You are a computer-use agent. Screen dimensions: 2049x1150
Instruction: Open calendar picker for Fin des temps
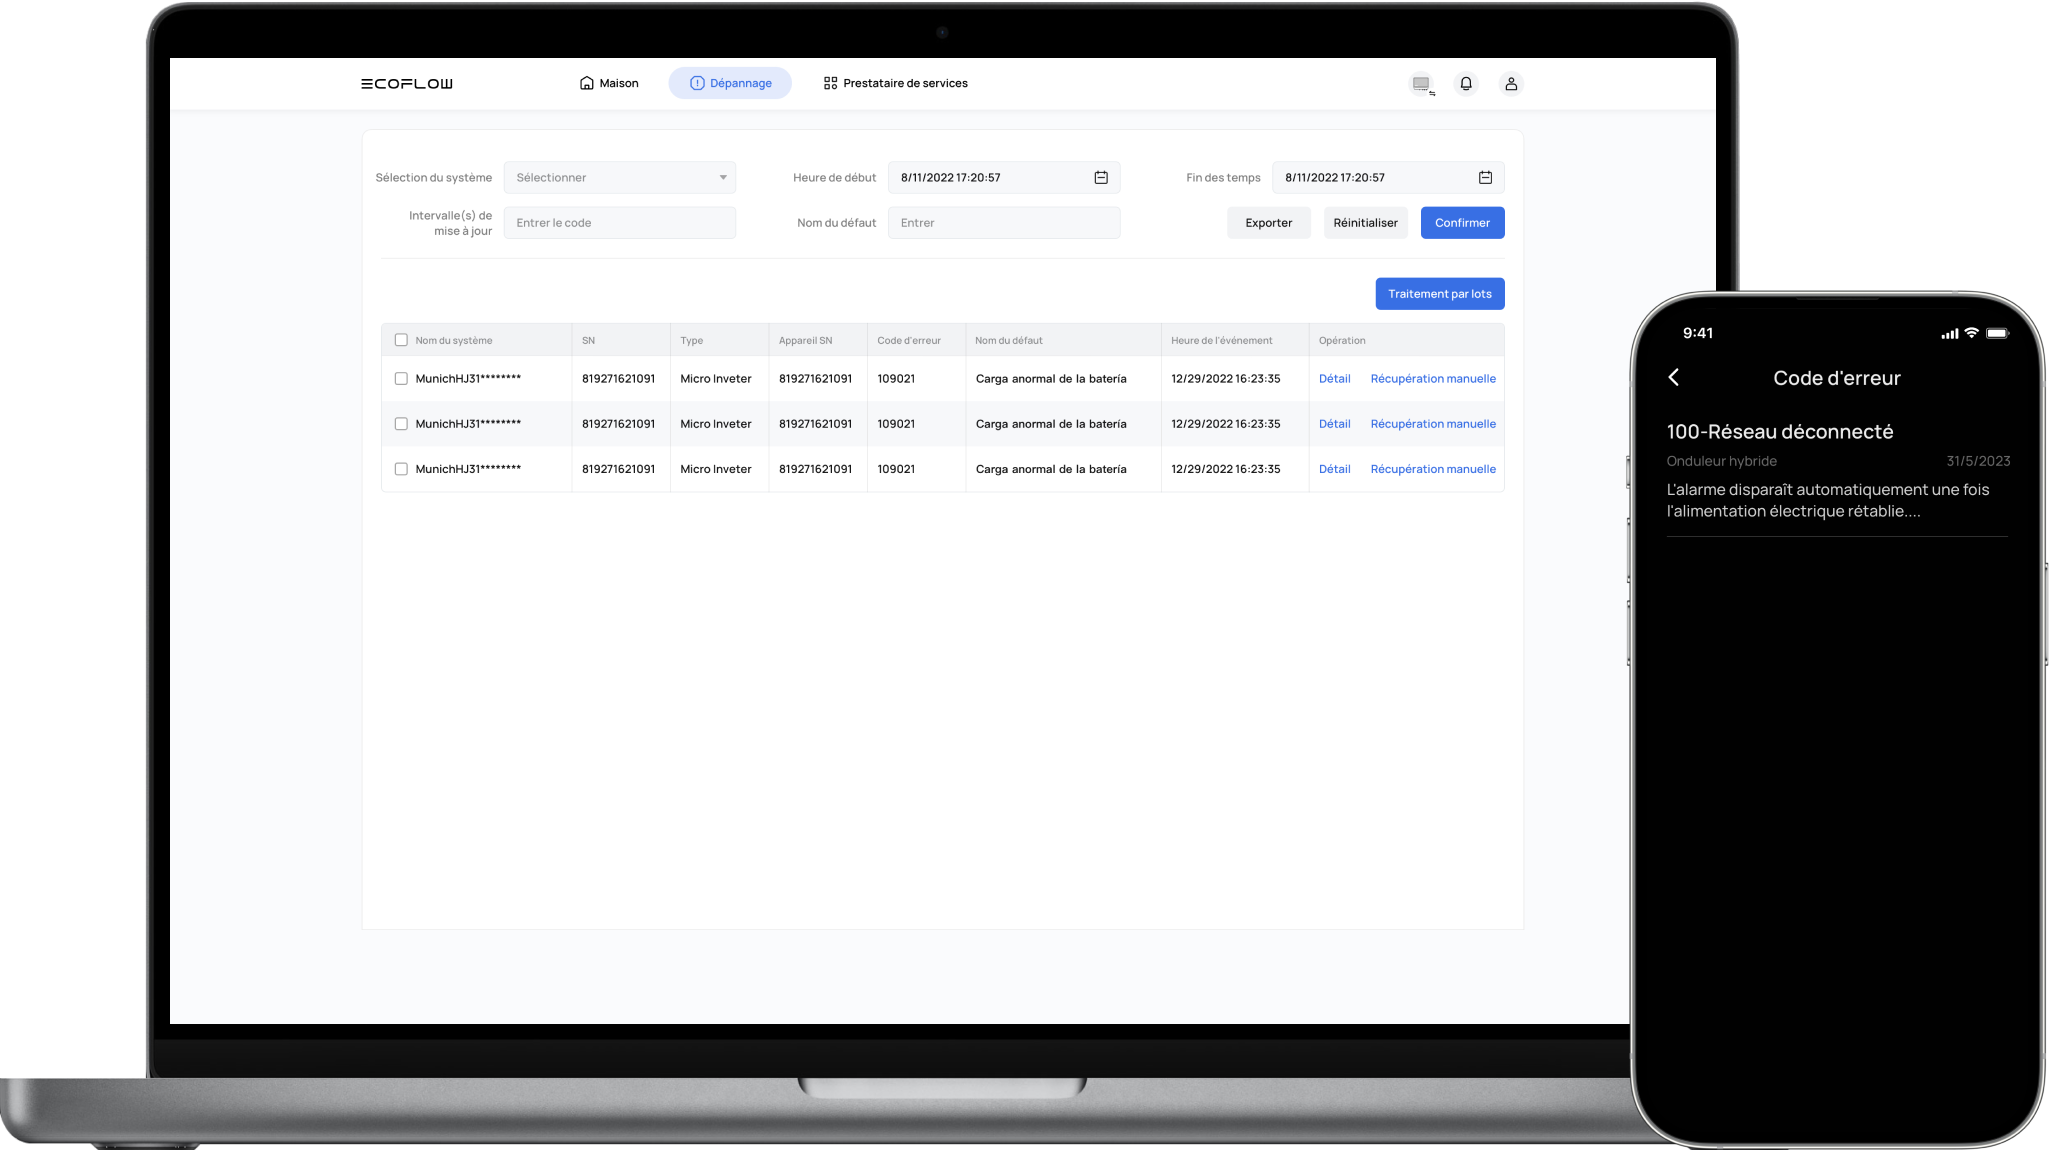click(x=1485, y=178)
